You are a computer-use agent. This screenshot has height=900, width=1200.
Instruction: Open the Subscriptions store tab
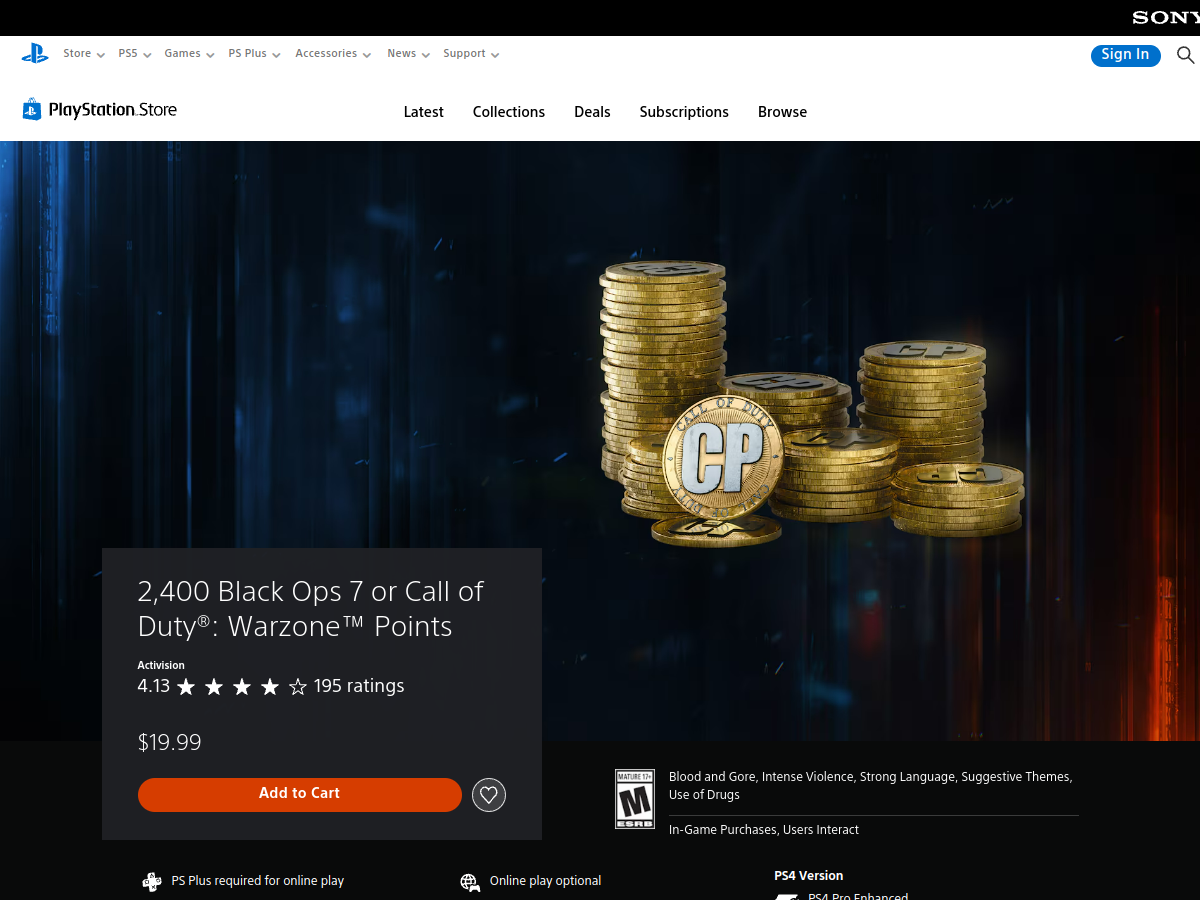point(684,112)
